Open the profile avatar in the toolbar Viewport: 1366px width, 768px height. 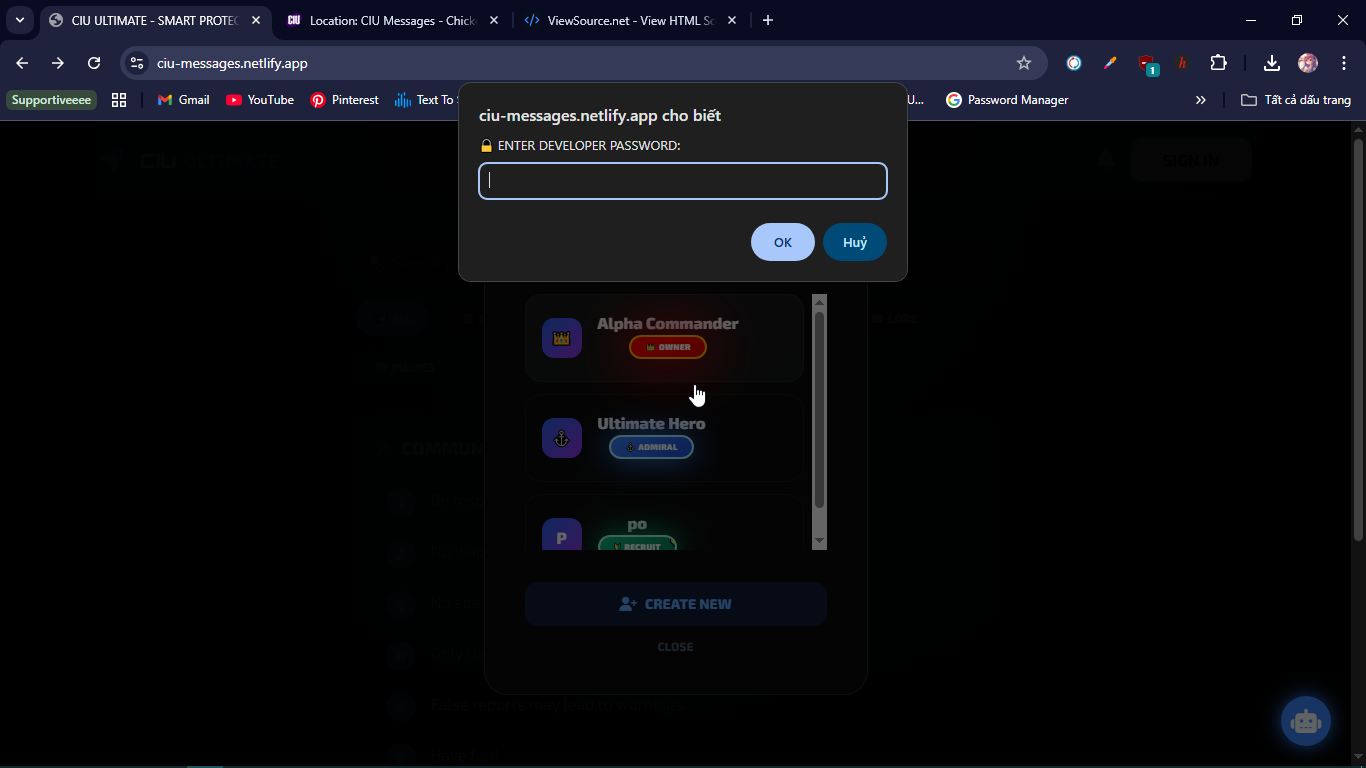pos(1307,63)
